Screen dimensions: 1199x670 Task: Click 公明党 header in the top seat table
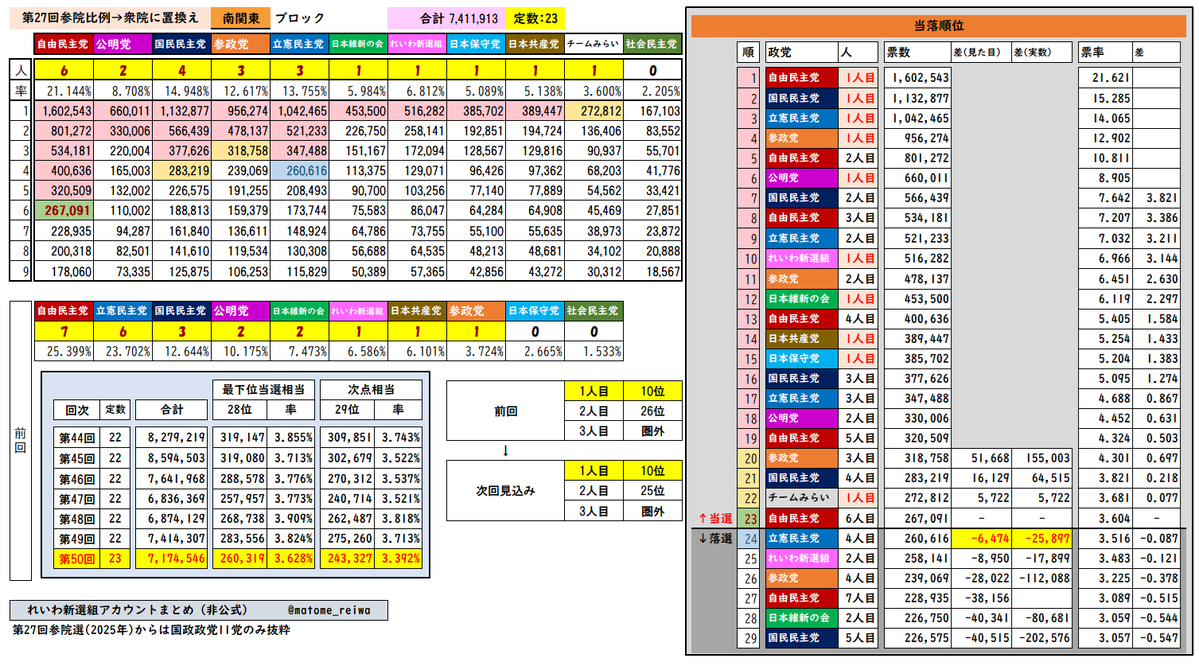(122, 44)
